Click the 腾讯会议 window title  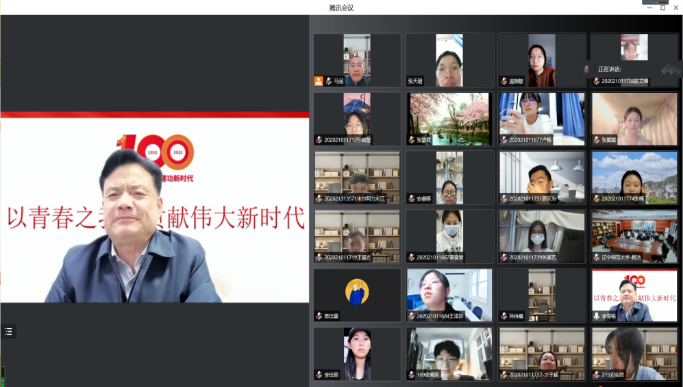pyautogui.click(x=341, y=8)
